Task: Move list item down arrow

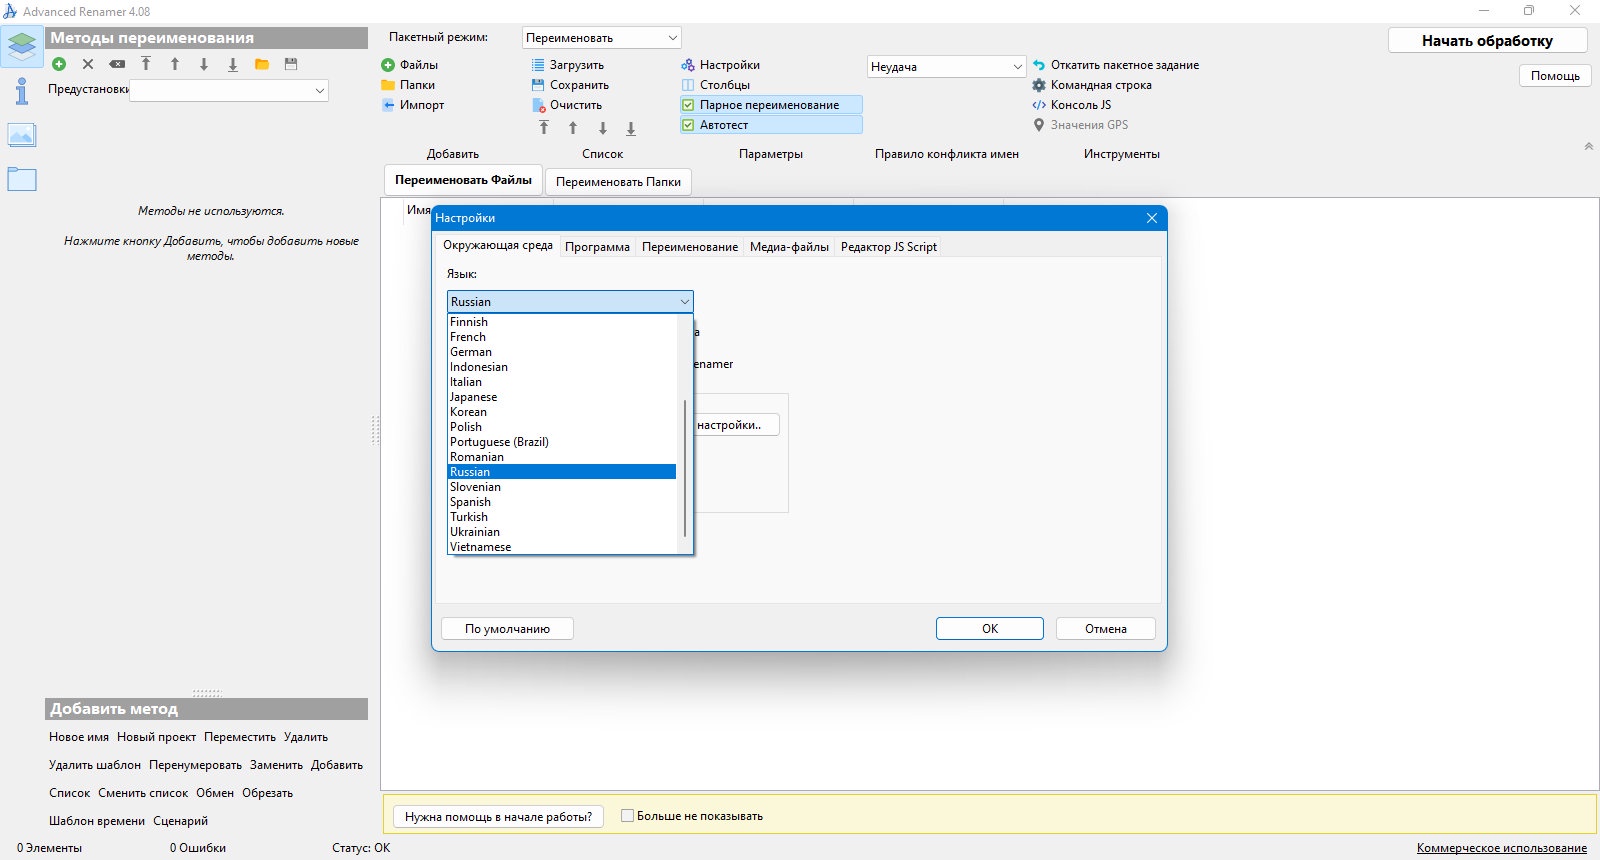Action: pos(602,128)
